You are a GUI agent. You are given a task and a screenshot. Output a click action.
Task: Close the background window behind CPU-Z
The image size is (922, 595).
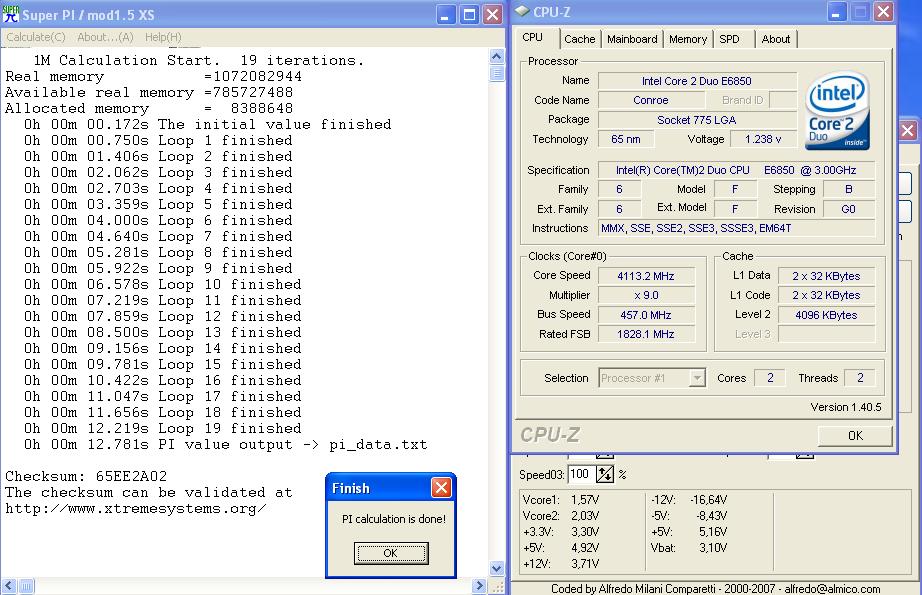908,131
